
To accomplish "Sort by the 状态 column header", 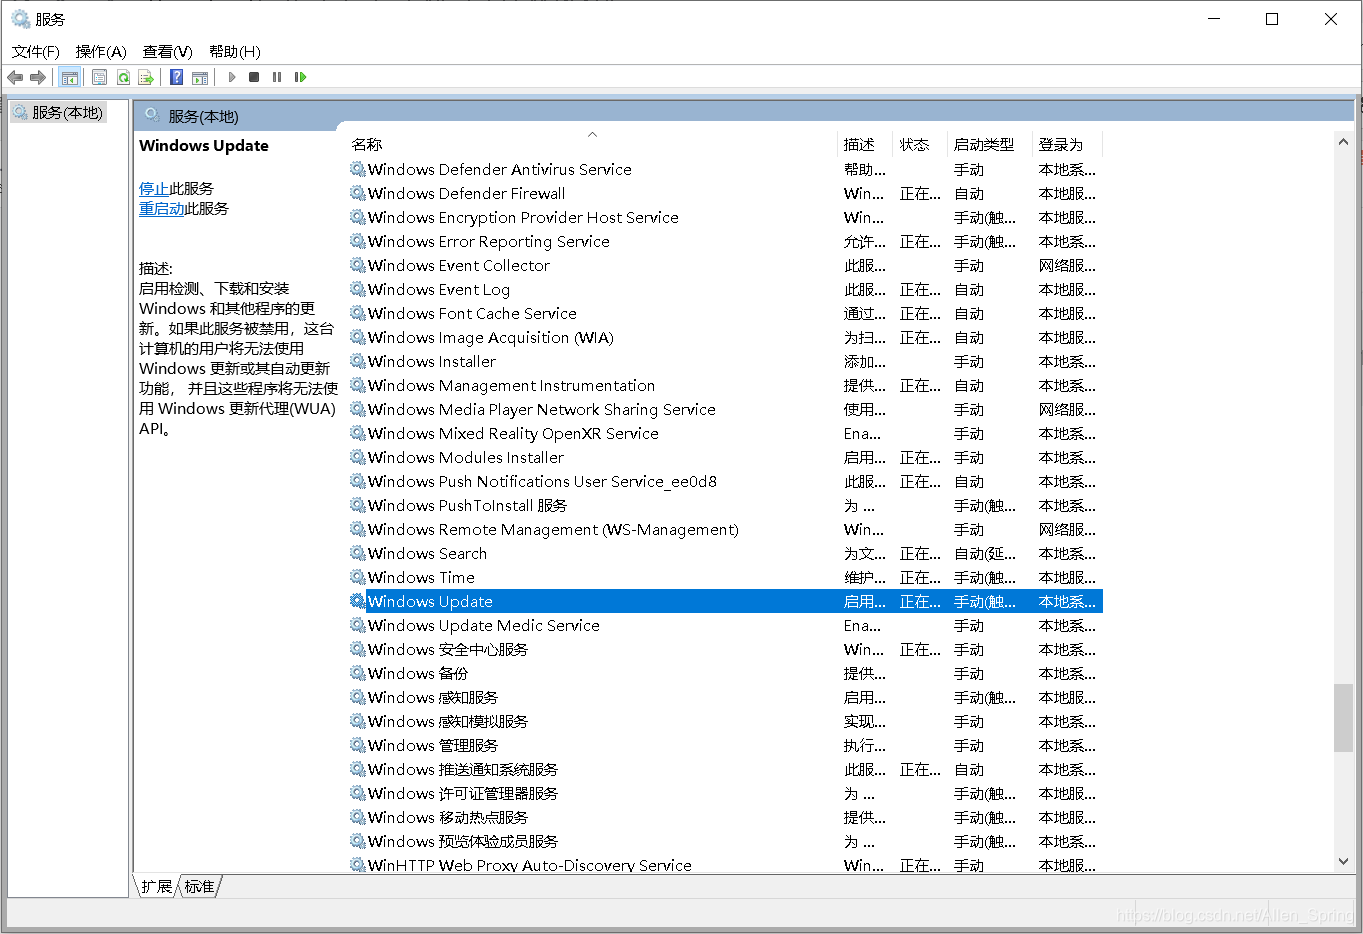I will tap(920, 144).
